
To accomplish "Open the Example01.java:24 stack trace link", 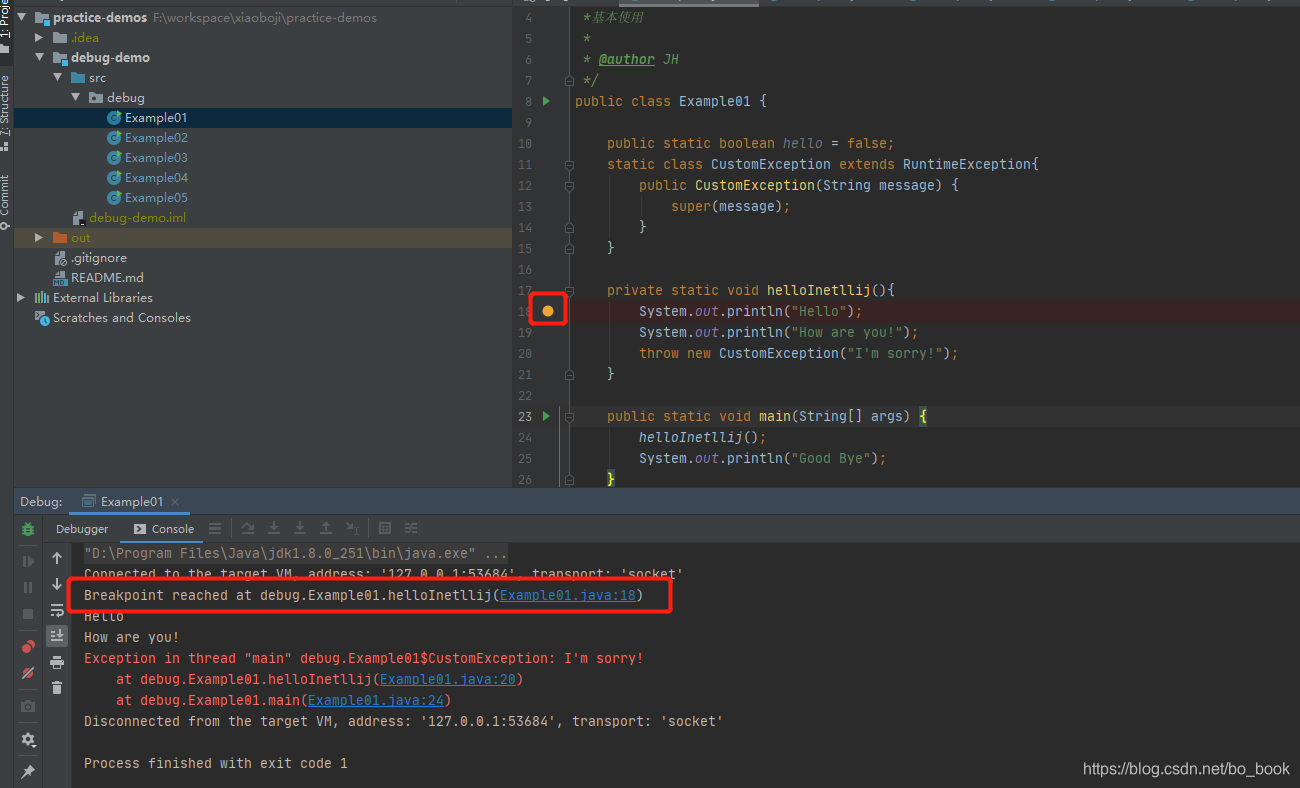I will (x=375, y=701).
